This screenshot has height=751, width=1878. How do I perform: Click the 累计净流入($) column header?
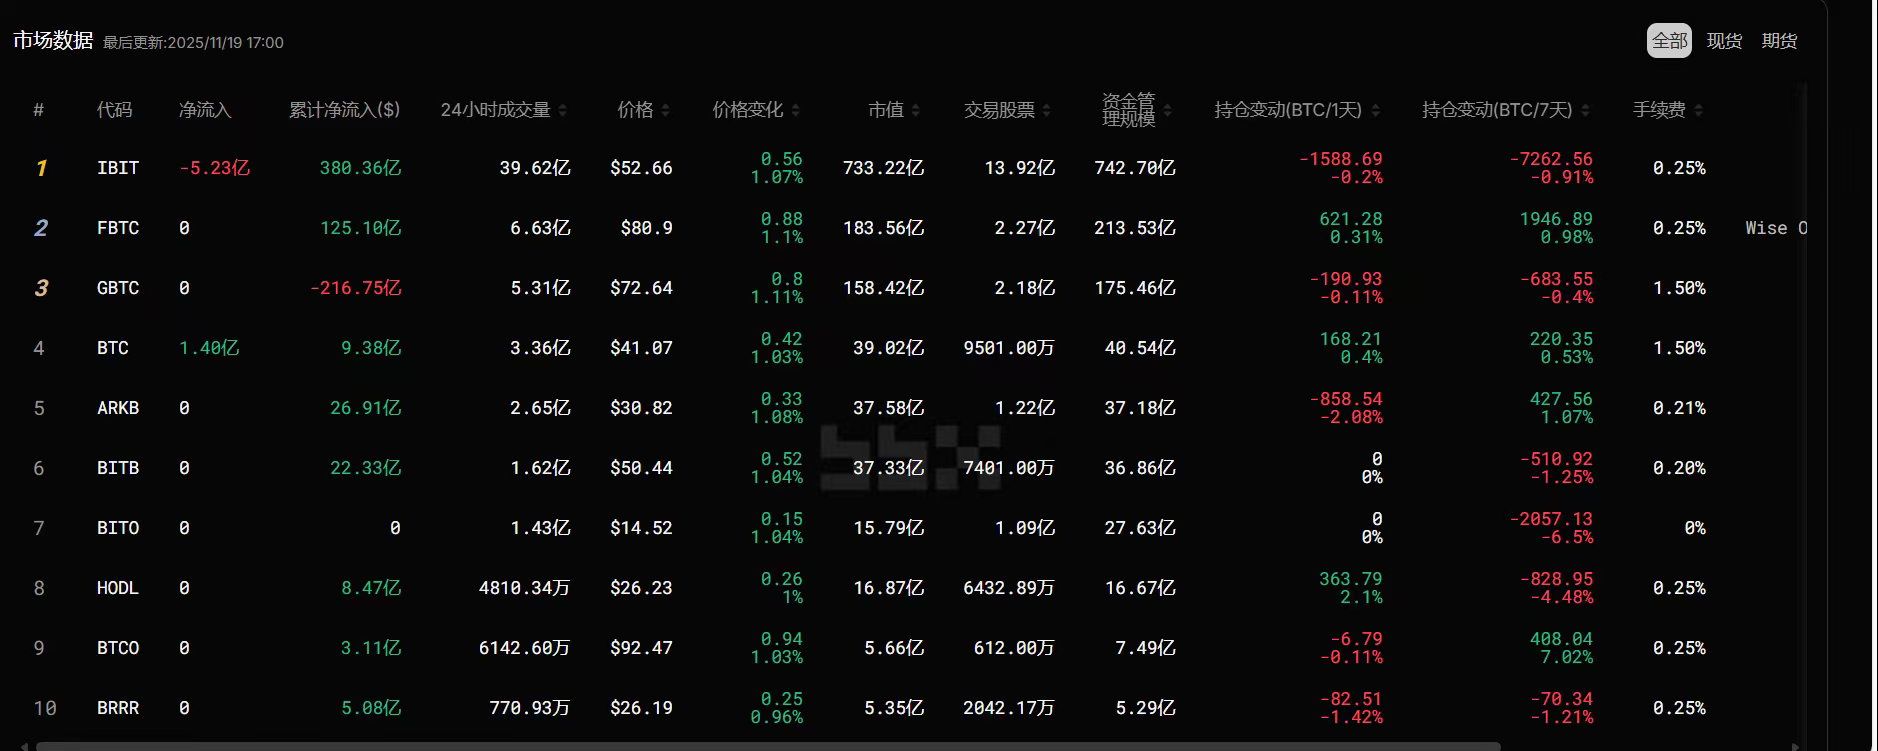344,110
